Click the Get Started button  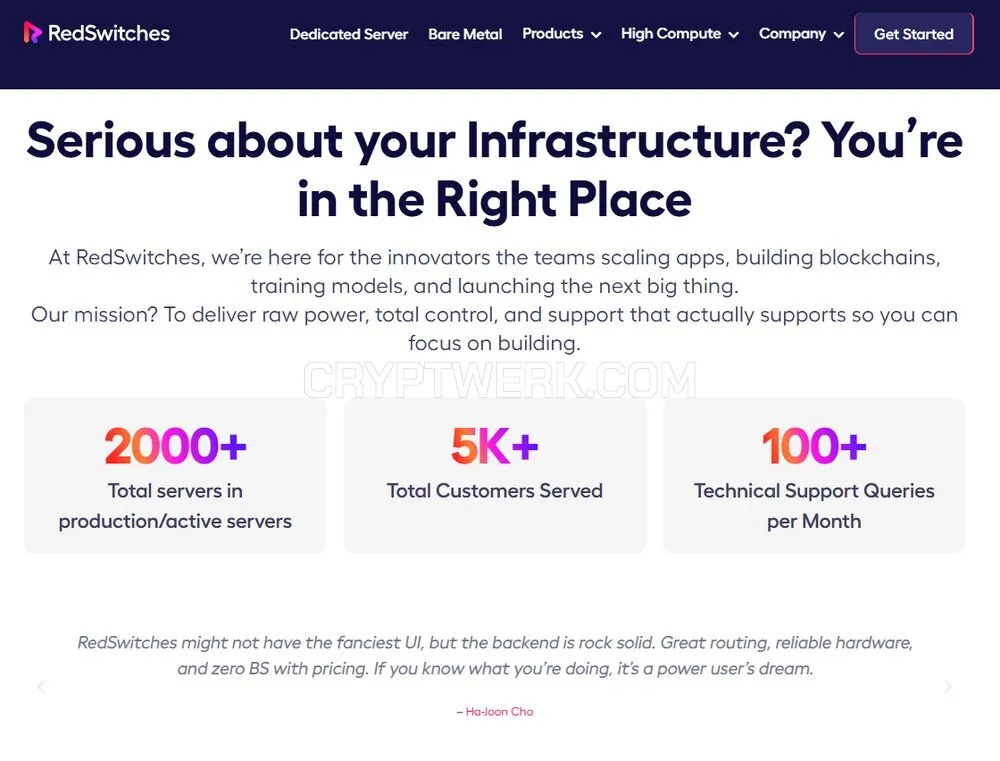[x=914, y=34]
